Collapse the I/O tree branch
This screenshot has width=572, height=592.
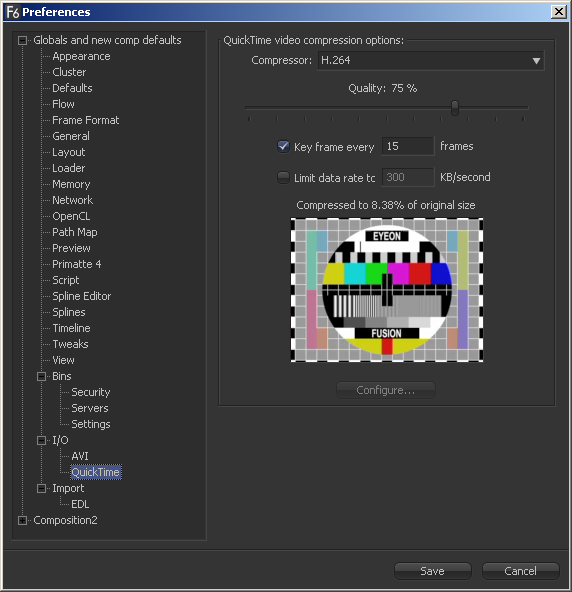coord(42,440)
